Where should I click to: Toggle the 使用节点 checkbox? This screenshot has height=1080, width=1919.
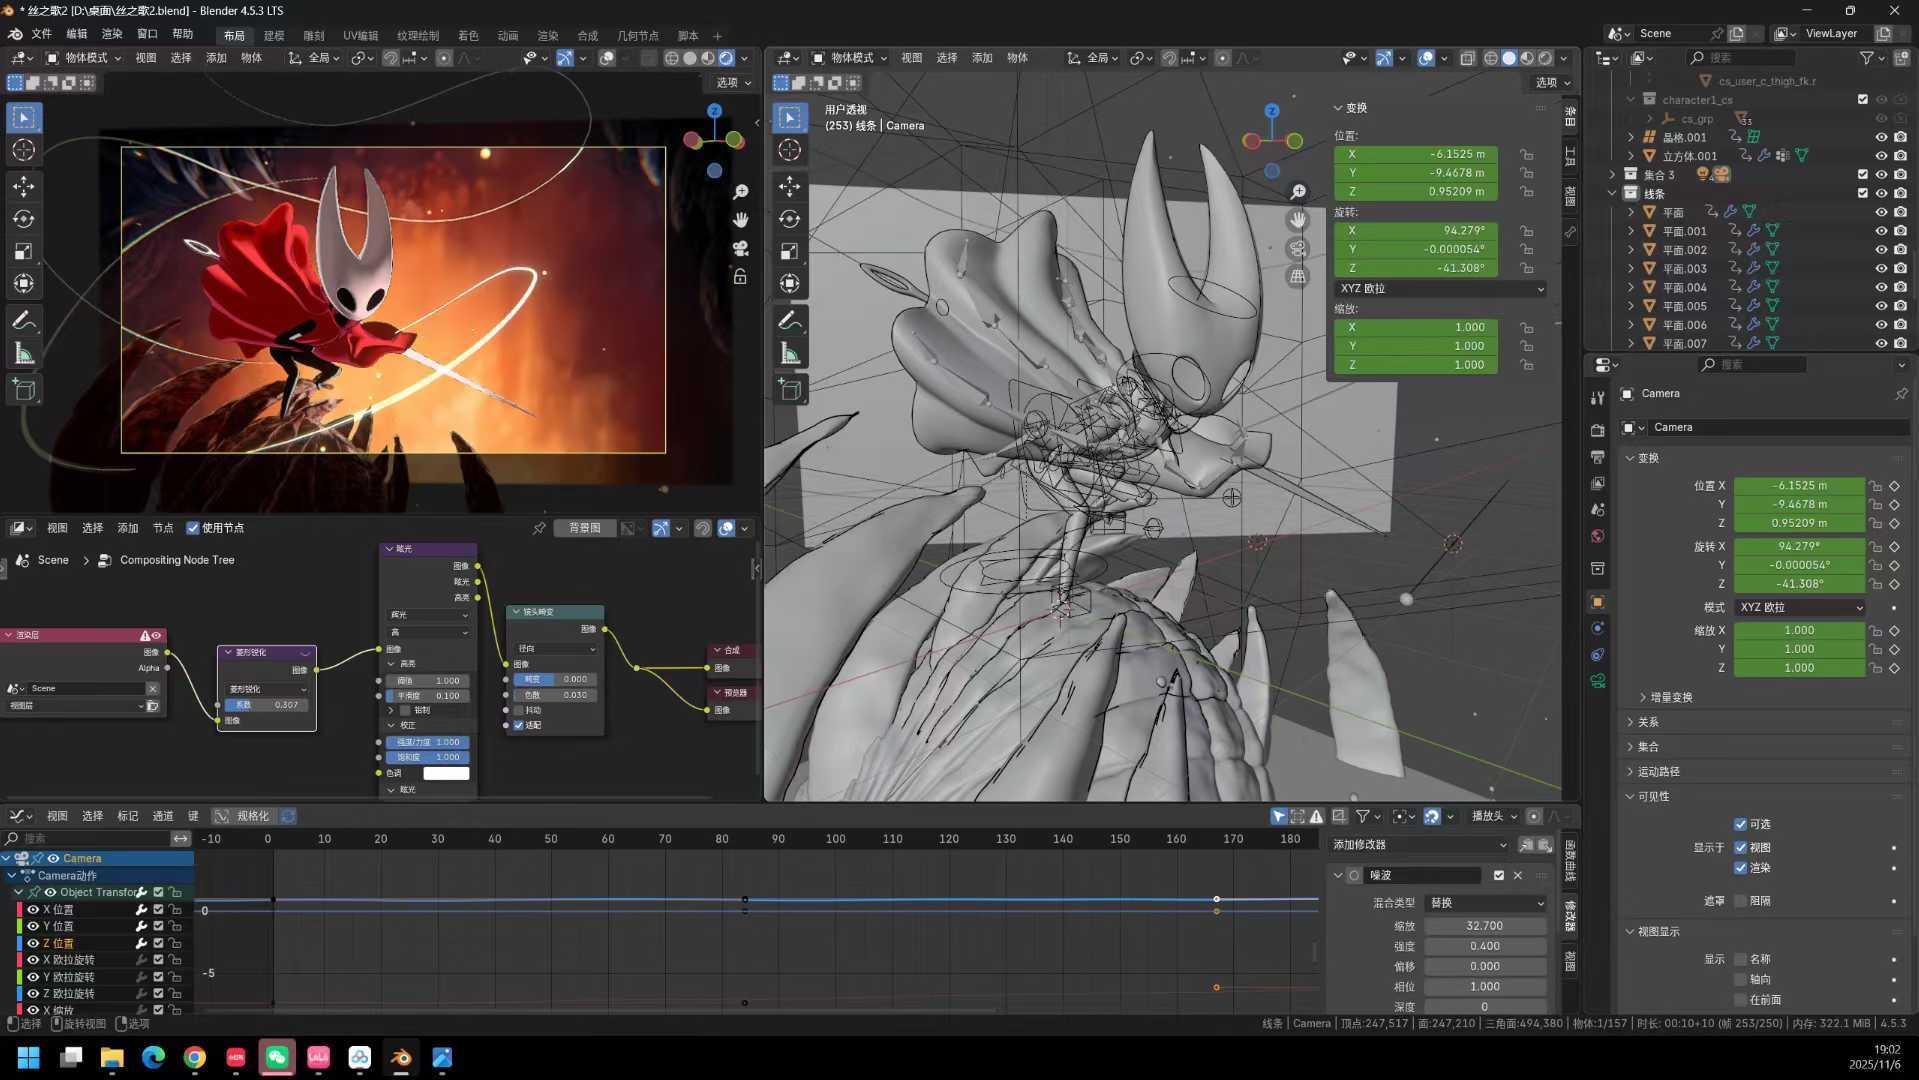193,528
